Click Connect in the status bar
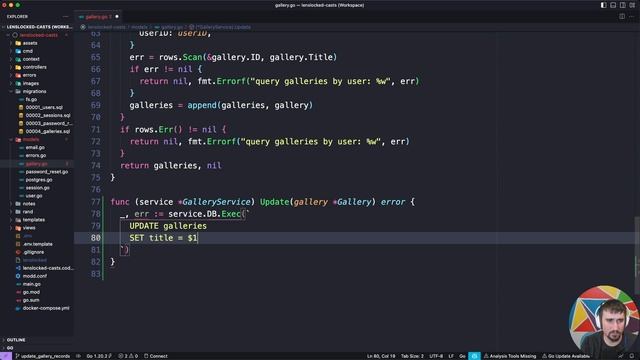Viewport: 640px width, 360px height. coord(156,356)
